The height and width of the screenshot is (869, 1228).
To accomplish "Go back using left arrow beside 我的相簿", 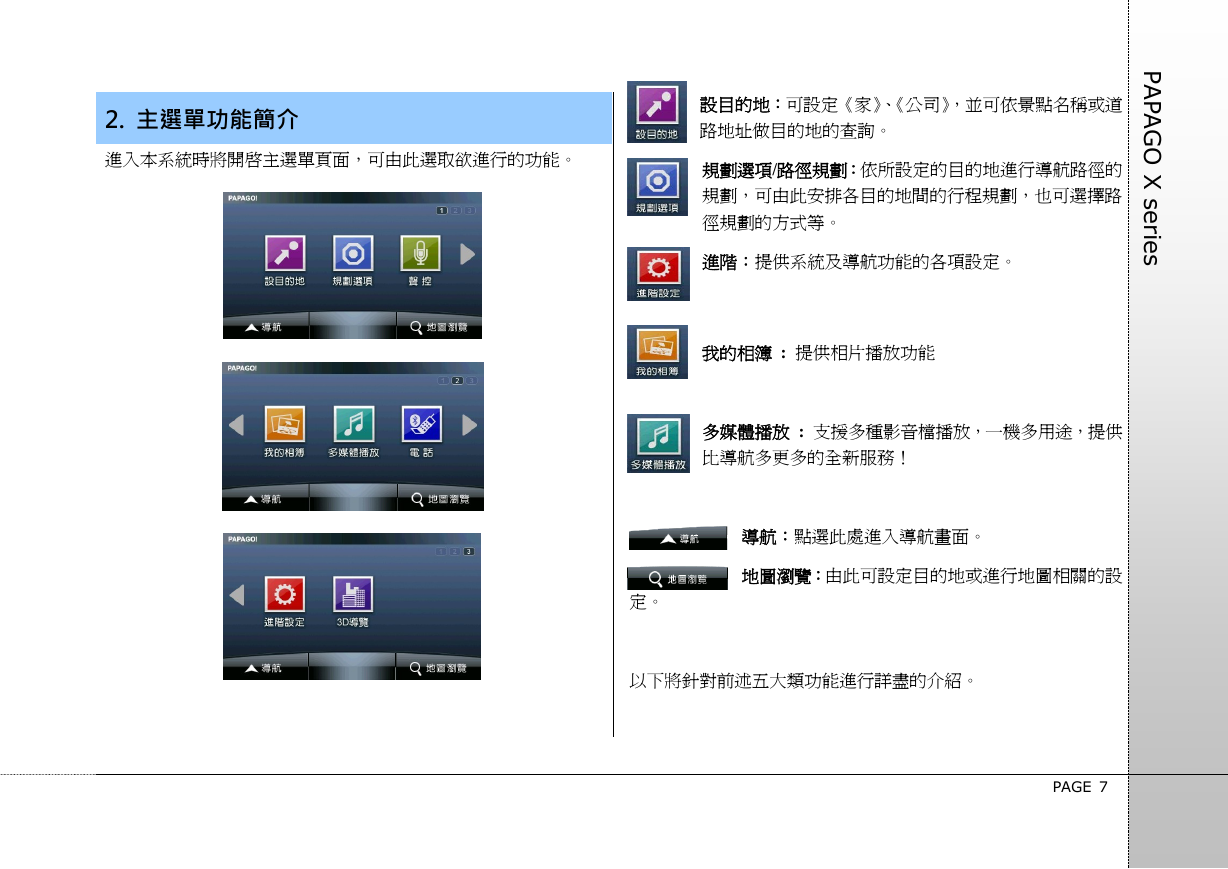I will pyautogui.click(x=236, y=426).
